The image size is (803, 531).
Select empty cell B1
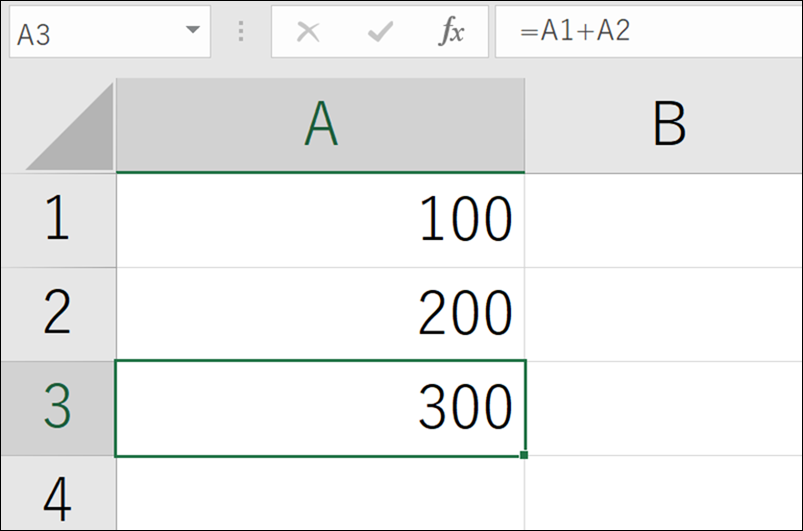coord(664,220)
